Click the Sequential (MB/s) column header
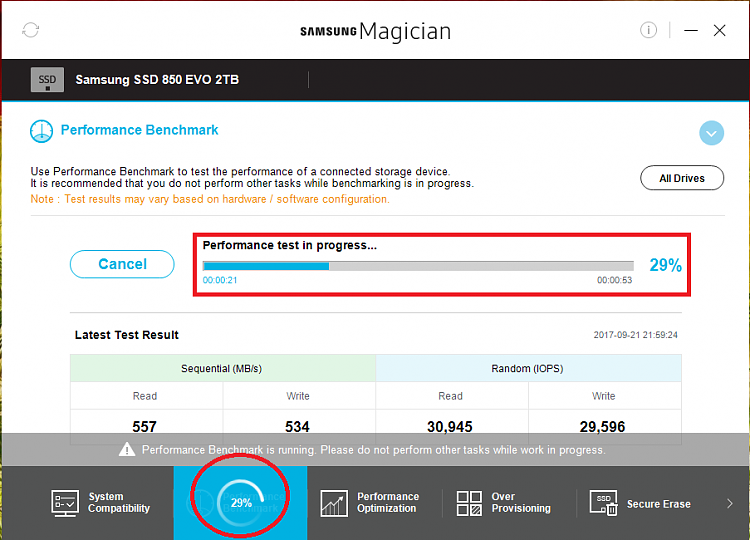 point(222,368)
